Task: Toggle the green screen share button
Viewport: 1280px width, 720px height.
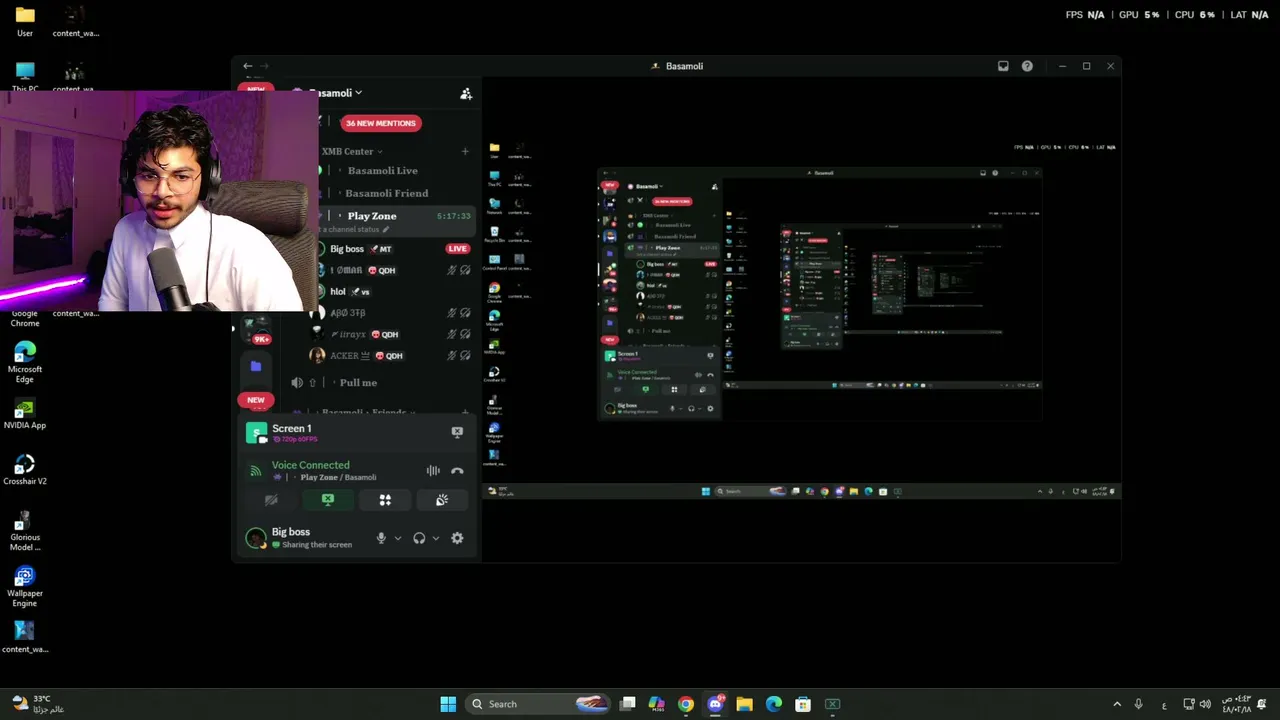Action: point(328,500)
